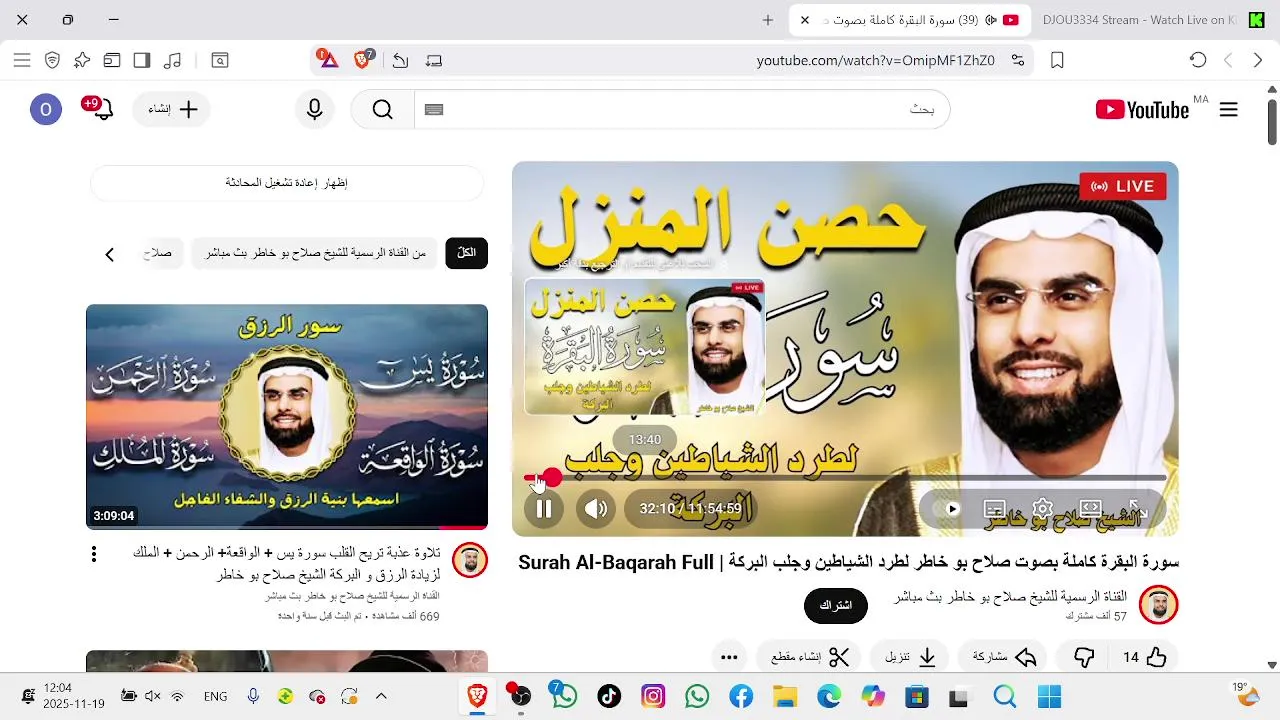
Task: Reload the page
Action: point(1198,60)
